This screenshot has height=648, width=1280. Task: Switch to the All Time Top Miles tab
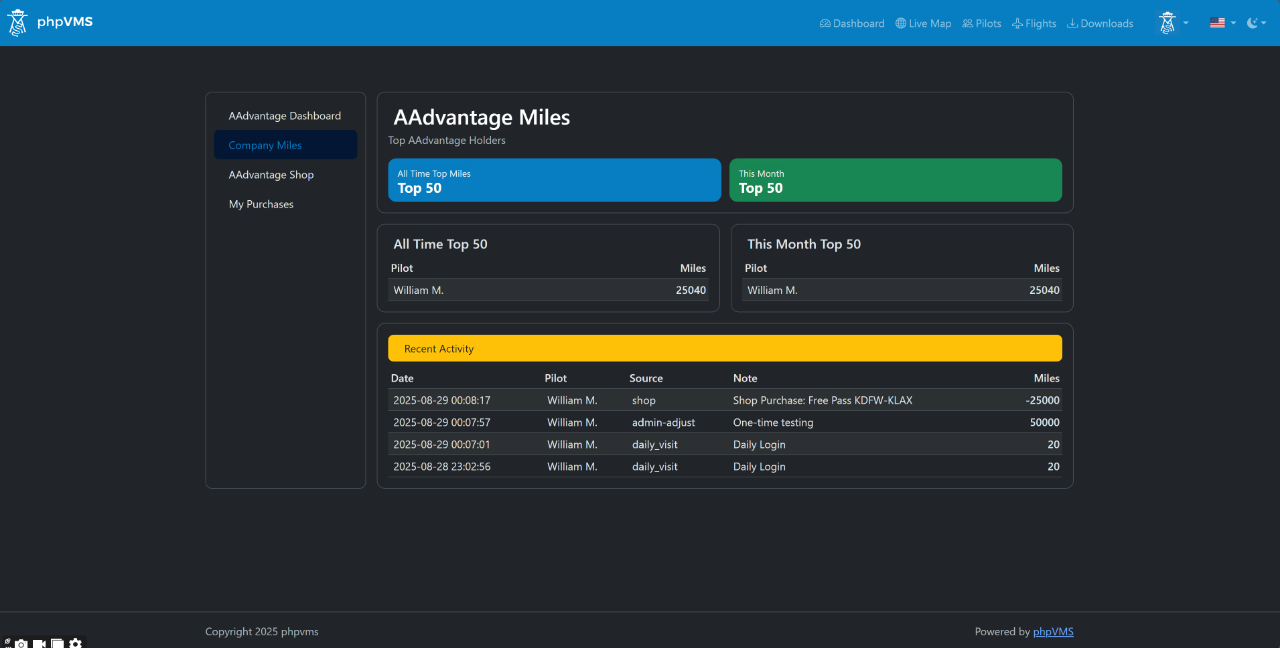[x=554, y=180]
